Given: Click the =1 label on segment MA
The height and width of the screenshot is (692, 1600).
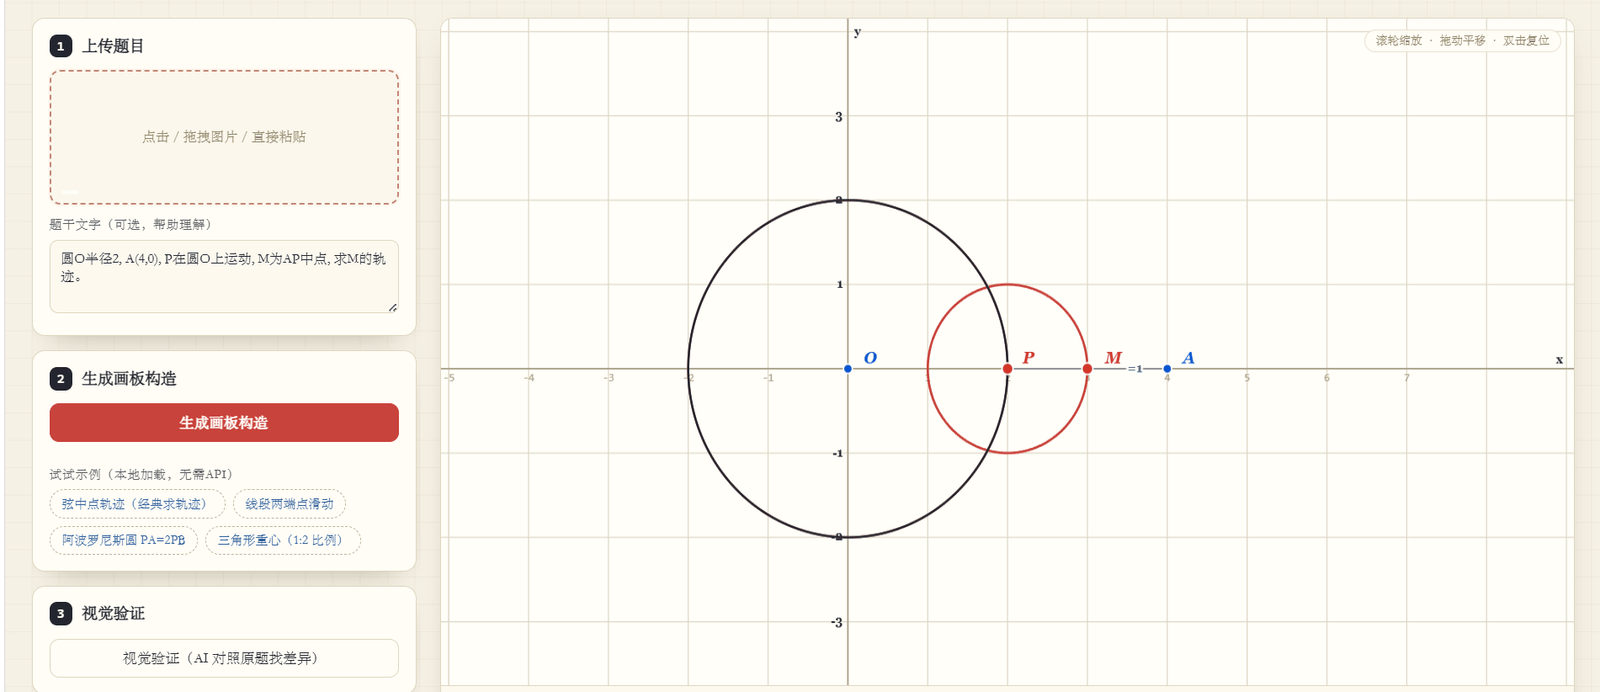Looking at the screenshot, I should [1135, 369].
